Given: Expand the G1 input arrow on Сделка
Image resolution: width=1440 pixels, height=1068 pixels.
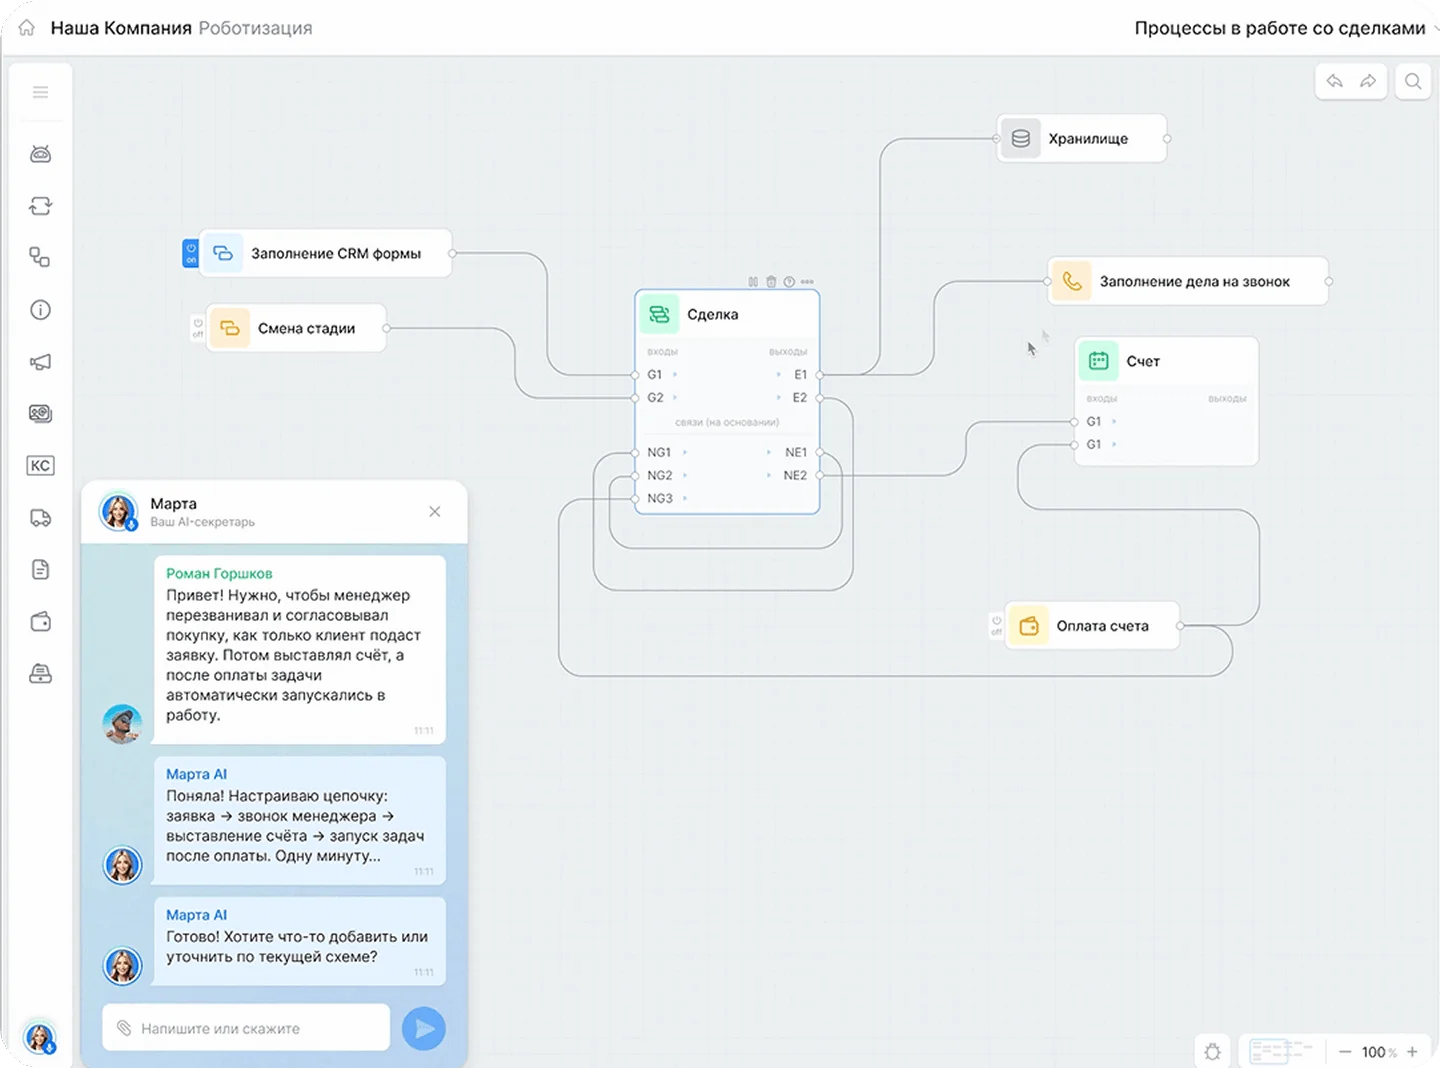Looking at the screenshot, I should [676, 375].
